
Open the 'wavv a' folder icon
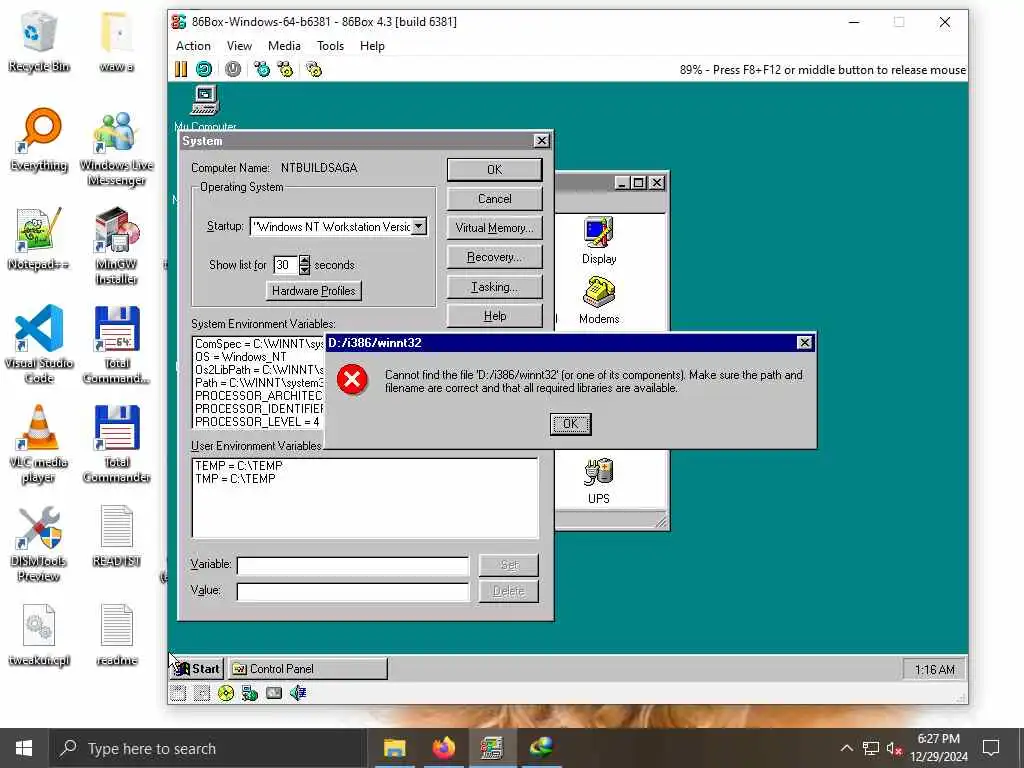click(x=116, y=42)
